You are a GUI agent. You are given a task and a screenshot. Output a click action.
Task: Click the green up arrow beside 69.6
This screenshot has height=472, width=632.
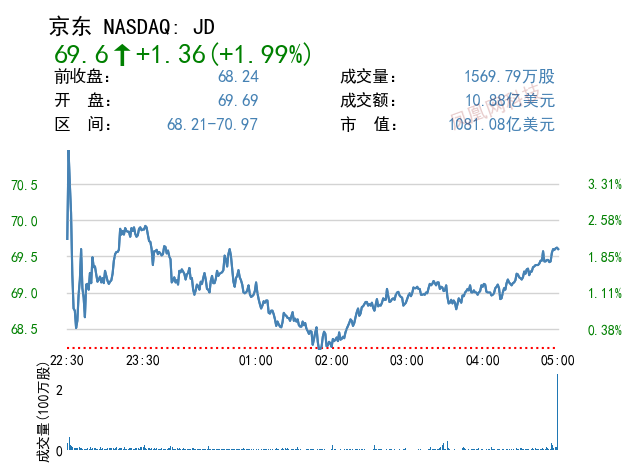[x=120, y=54]
